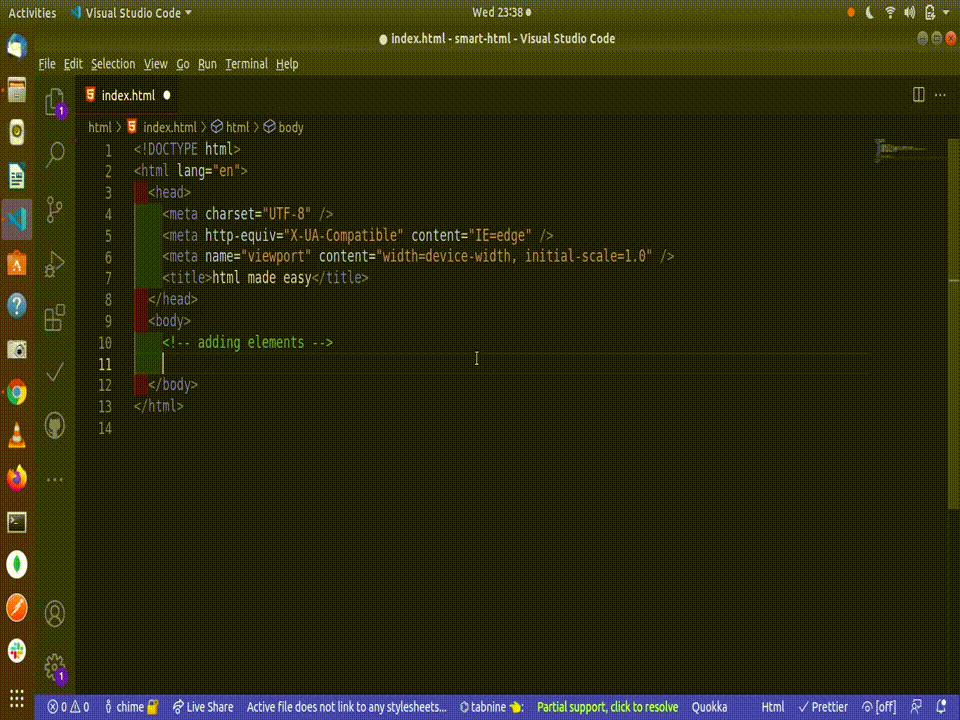
Task: Open the GitHub view in activity bar
Action: tap(54, 426)
